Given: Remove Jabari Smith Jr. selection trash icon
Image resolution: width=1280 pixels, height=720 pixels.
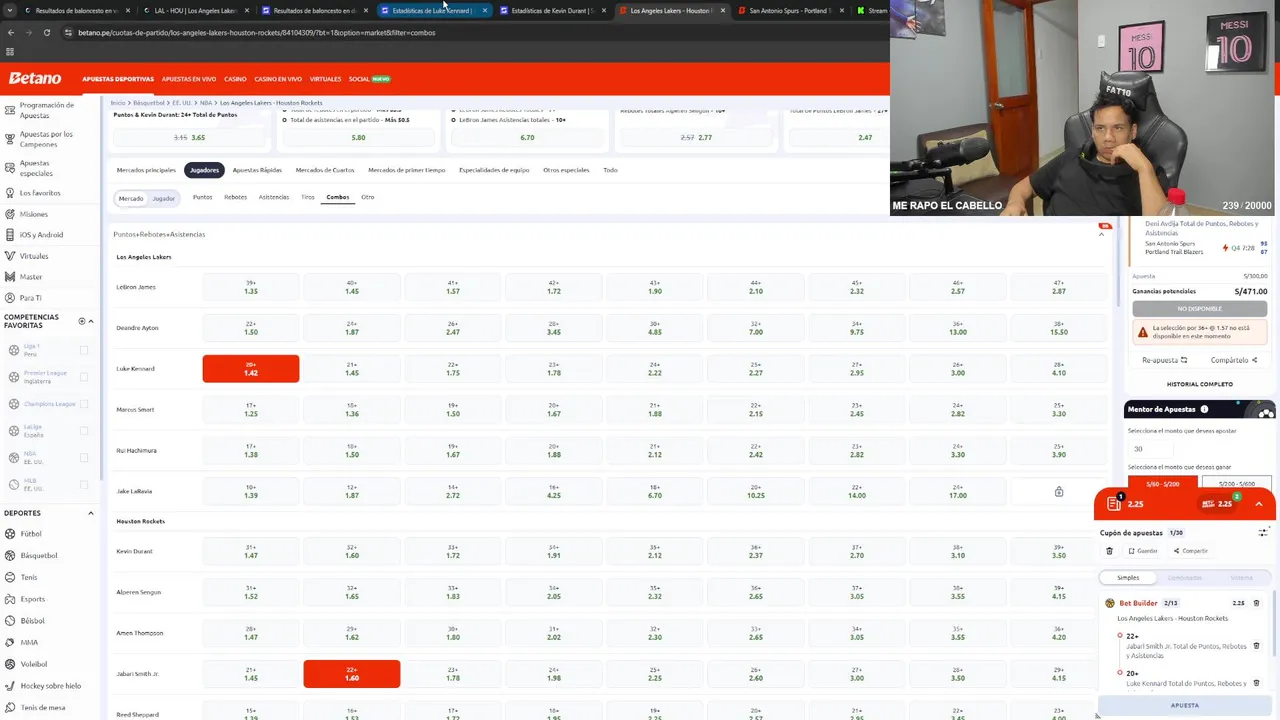Looking at the screenshot, I should point(1256,646).
